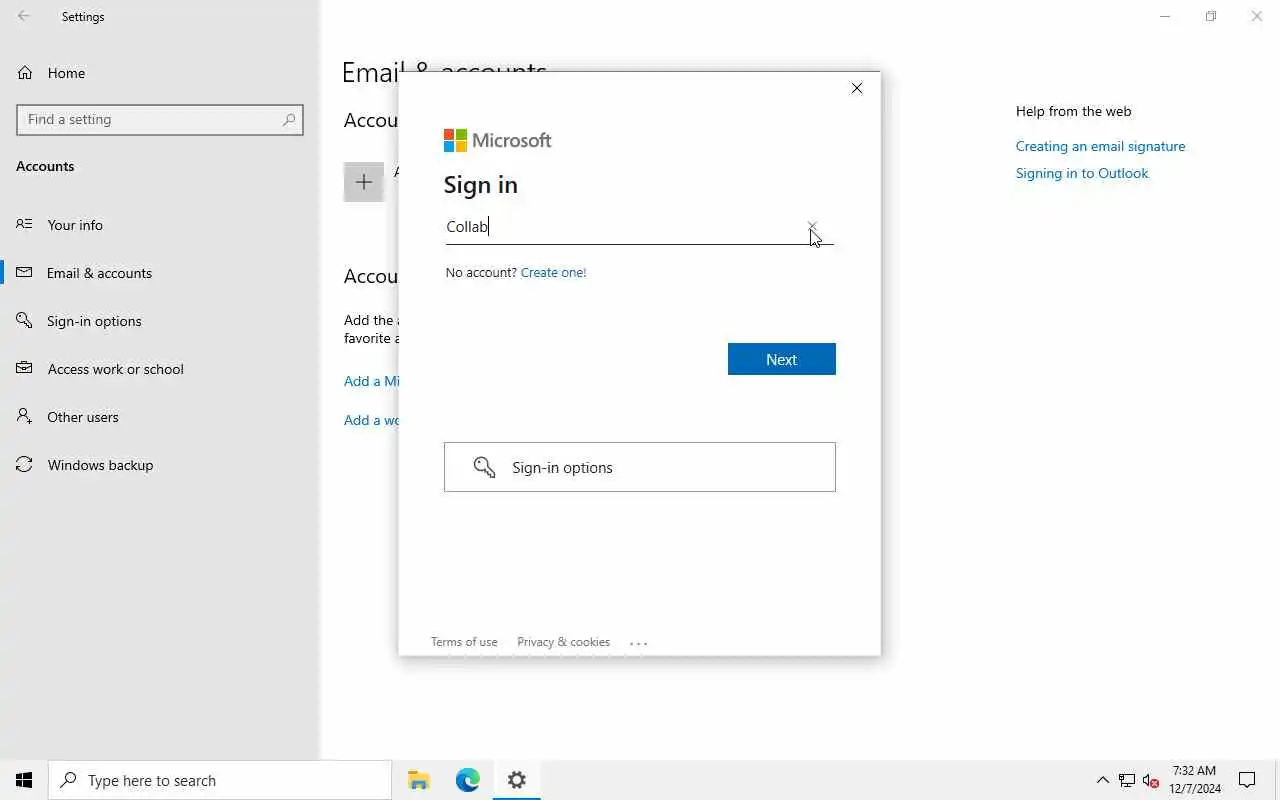Click the muted volume icon in tray

click(x=1151, y=780)
